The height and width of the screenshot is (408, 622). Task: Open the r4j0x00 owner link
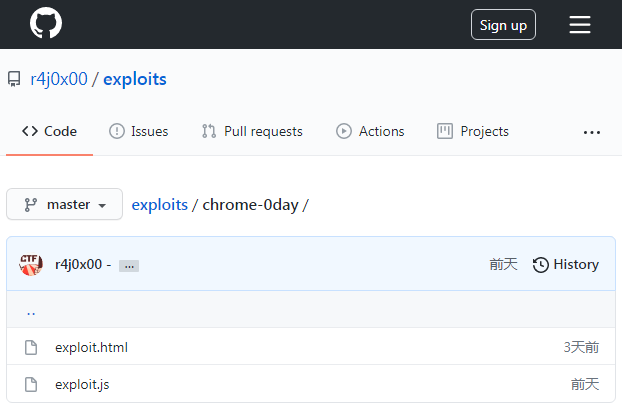[x=58, y=79]
